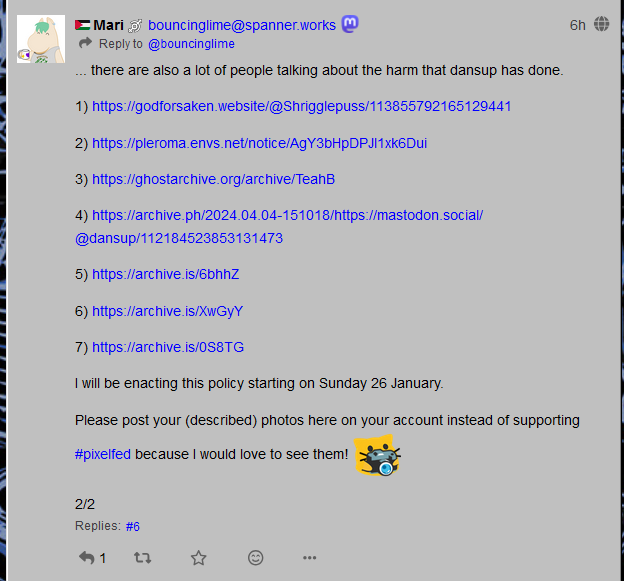Open the archive.is/0S8TG link
Image resolution: width=624 pixels, height=581 pixels.
click(x=168, y=347)
